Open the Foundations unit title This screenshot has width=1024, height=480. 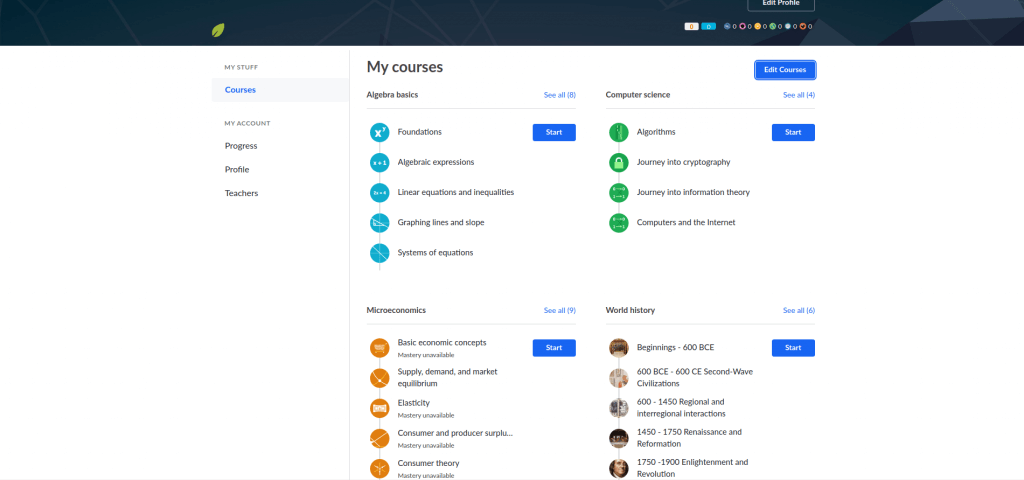419,132
